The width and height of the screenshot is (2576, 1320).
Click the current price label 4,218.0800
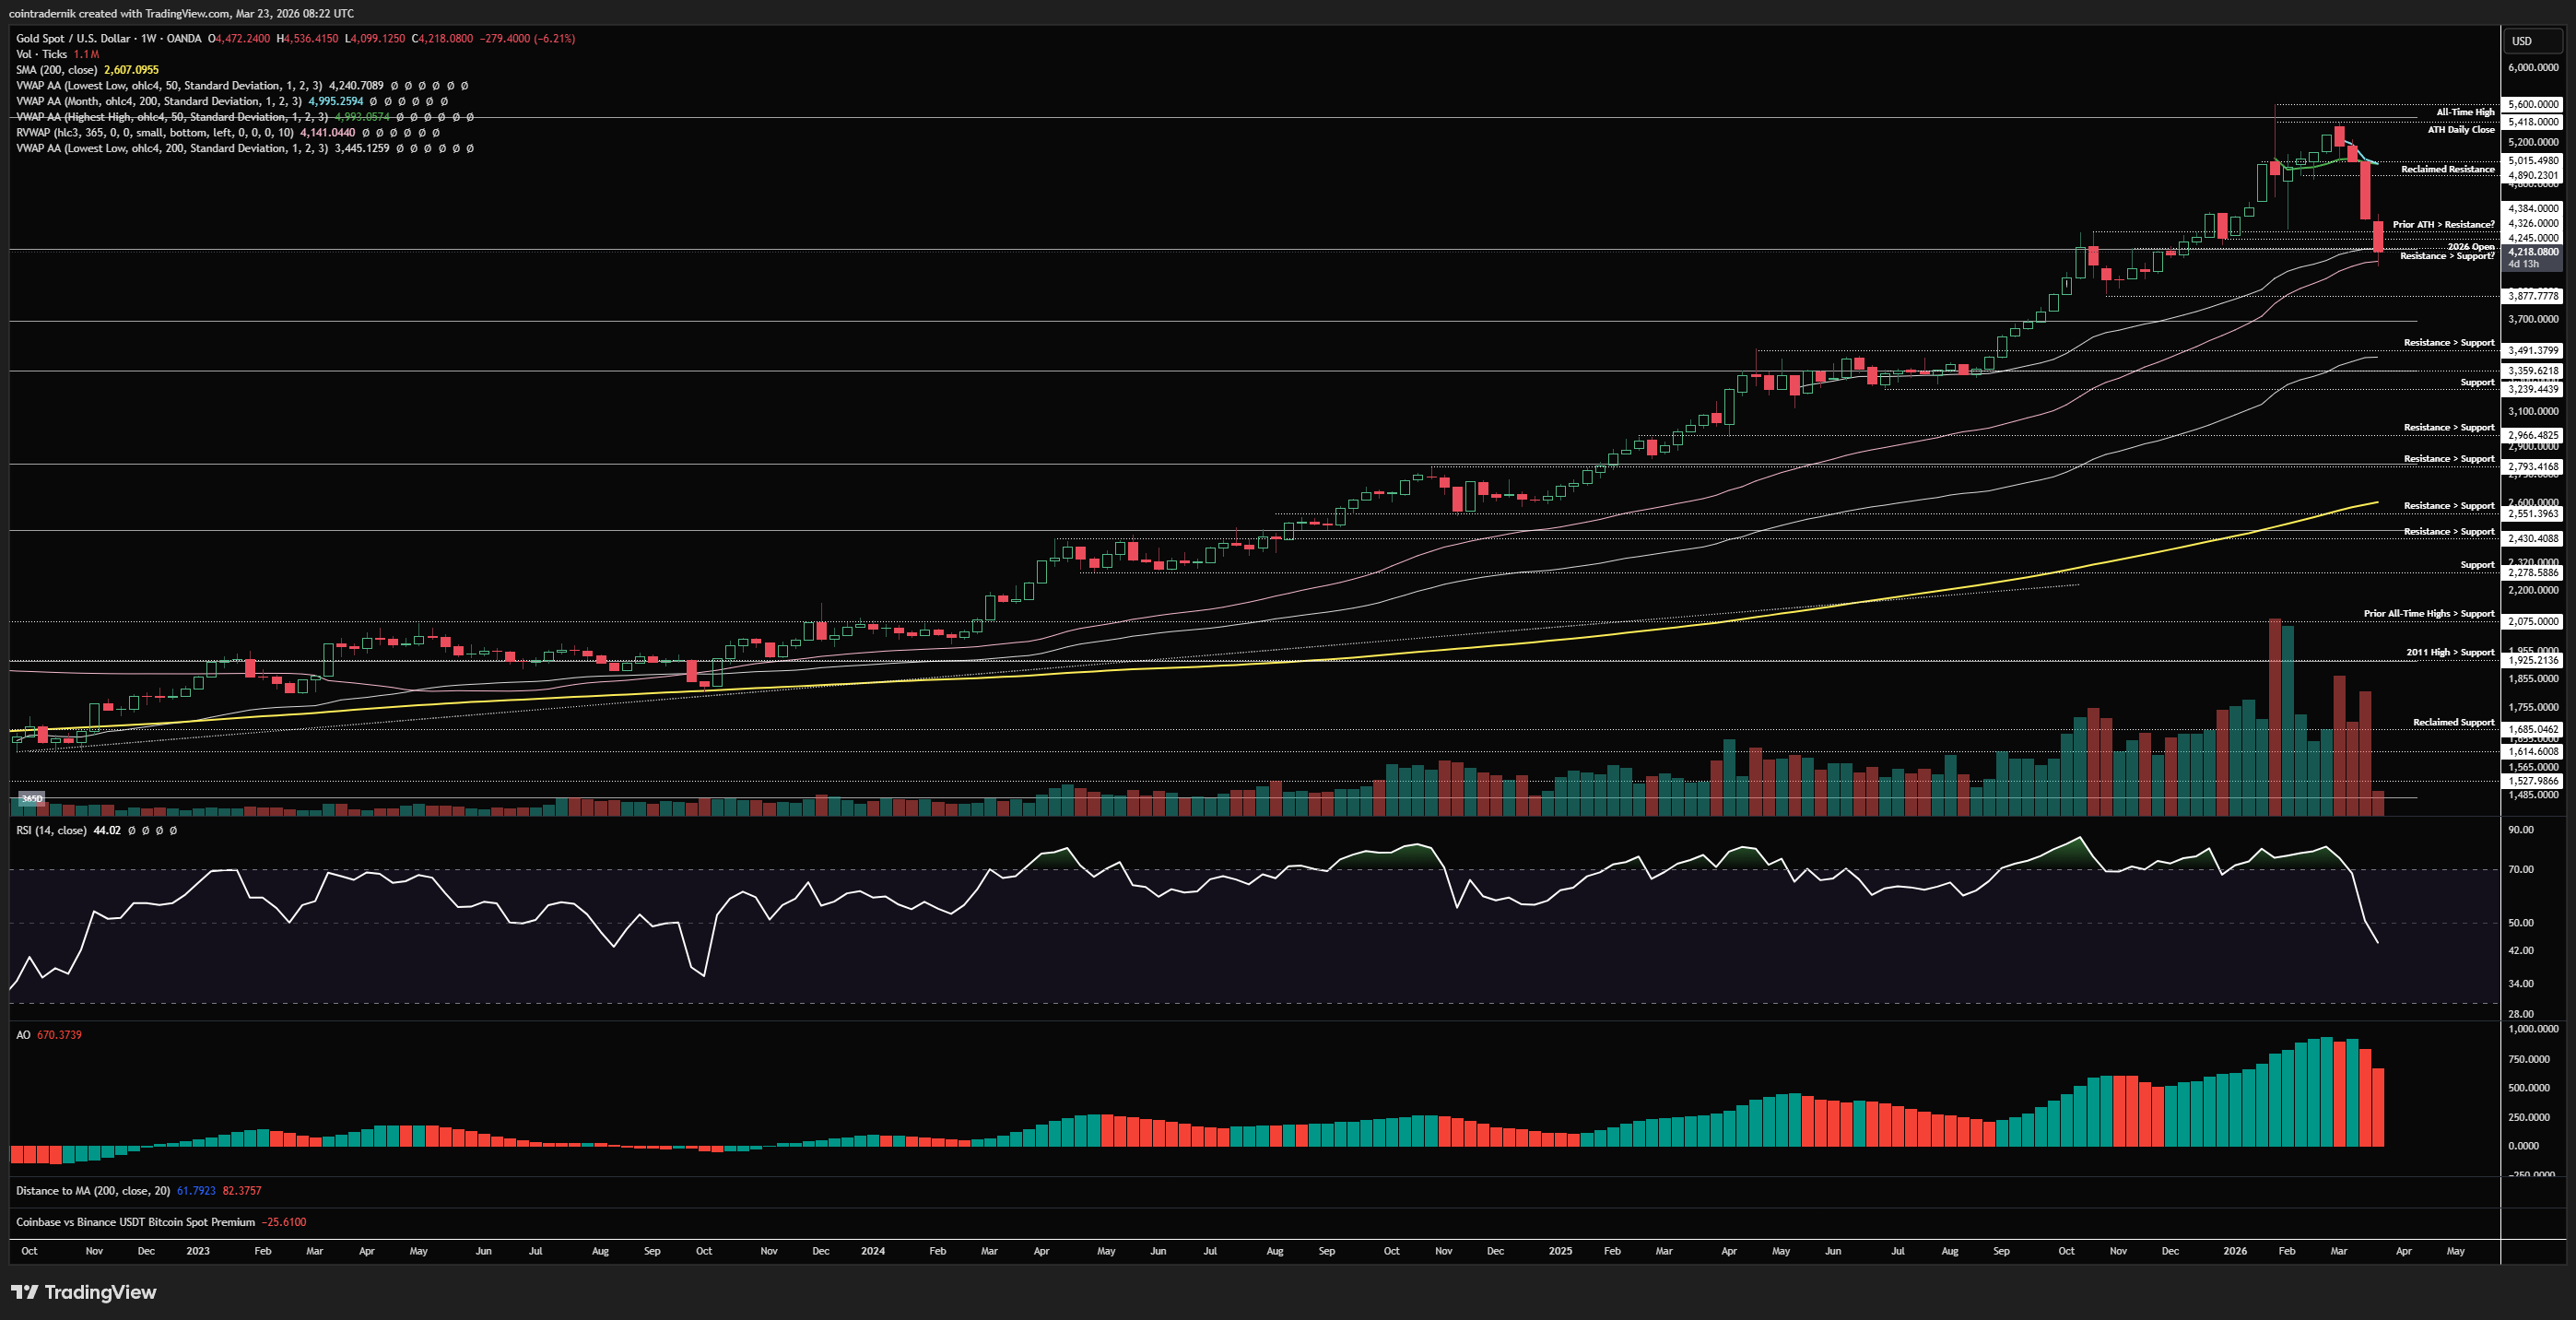(x=2533, y=252)
